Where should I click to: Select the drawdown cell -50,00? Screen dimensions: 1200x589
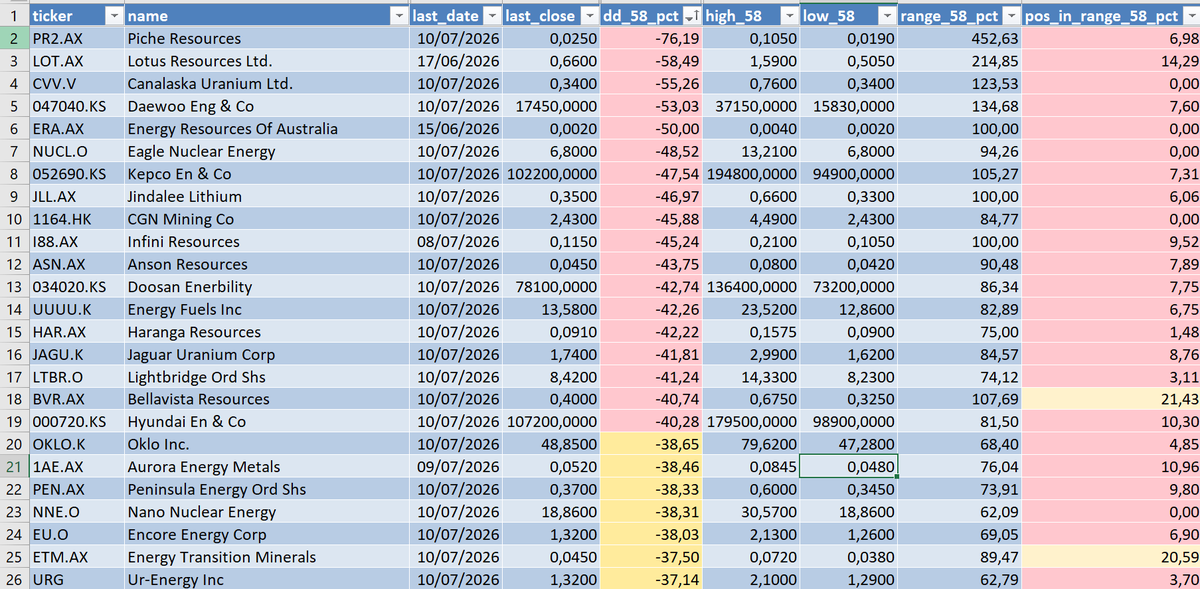point(651,129)
